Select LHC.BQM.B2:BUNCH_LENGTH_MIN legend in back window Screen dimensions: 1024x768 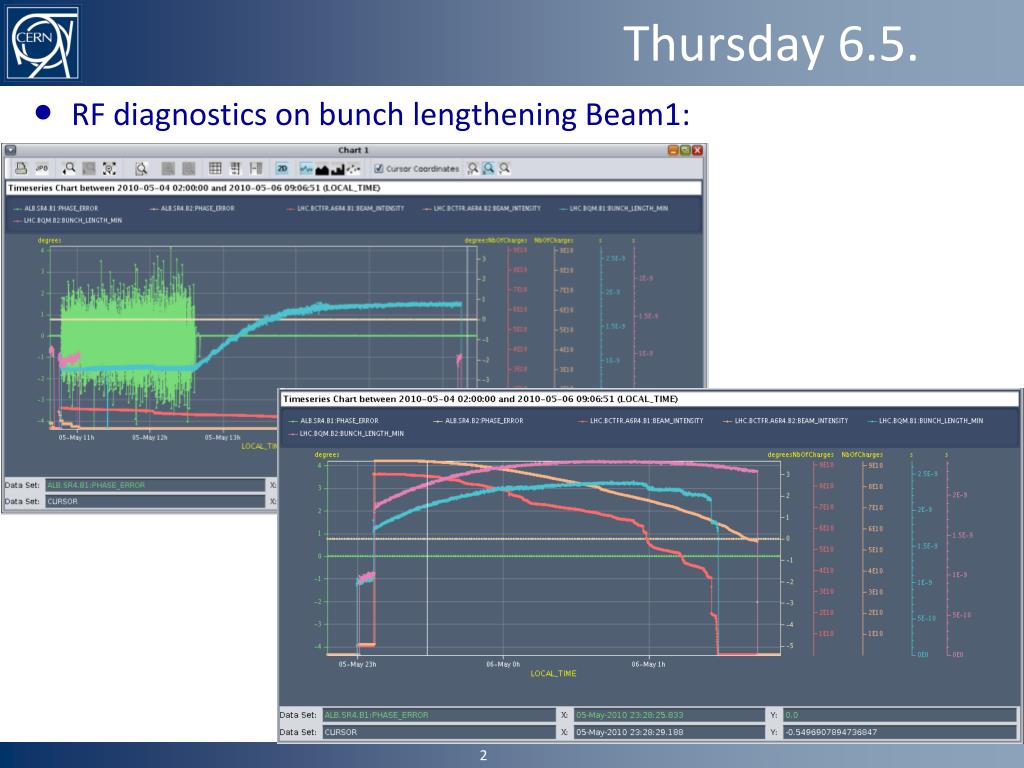point(67,221)
